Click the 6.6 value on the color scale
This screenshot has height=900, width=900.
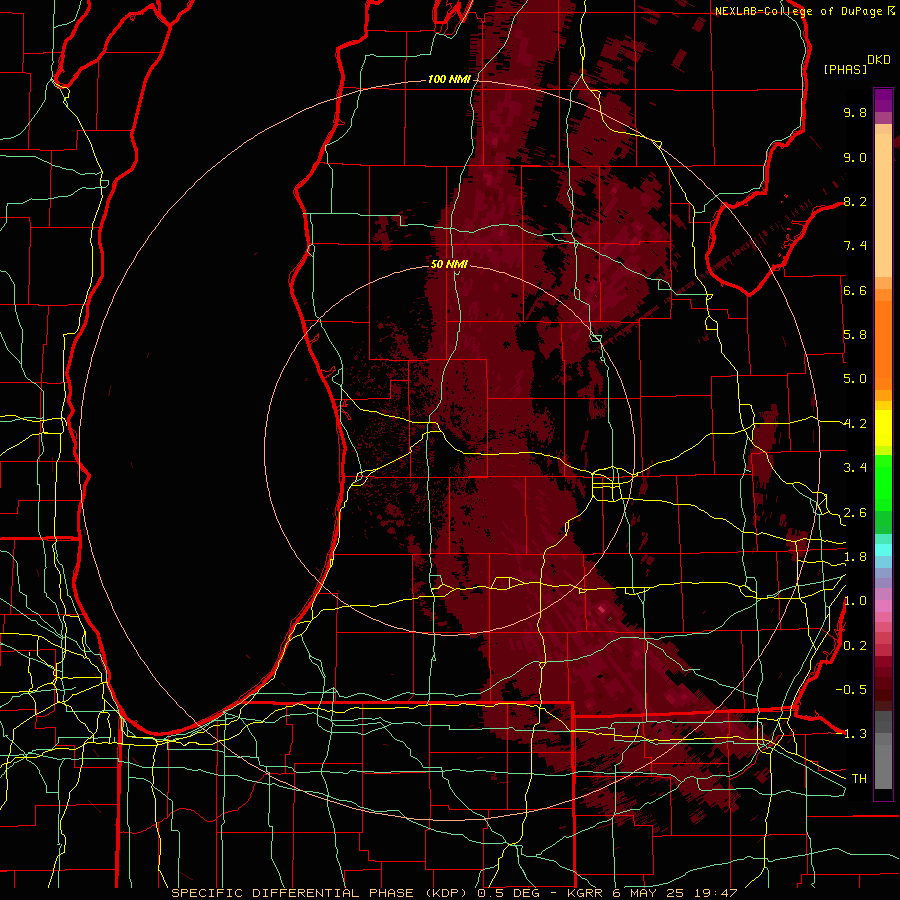(855, 290)
